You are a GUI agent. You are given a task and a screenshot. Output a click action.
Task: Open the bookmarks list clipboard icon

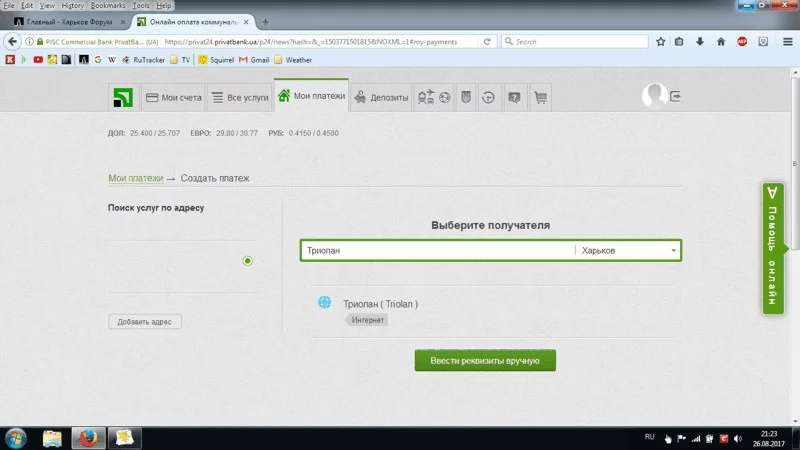point(679,42)
